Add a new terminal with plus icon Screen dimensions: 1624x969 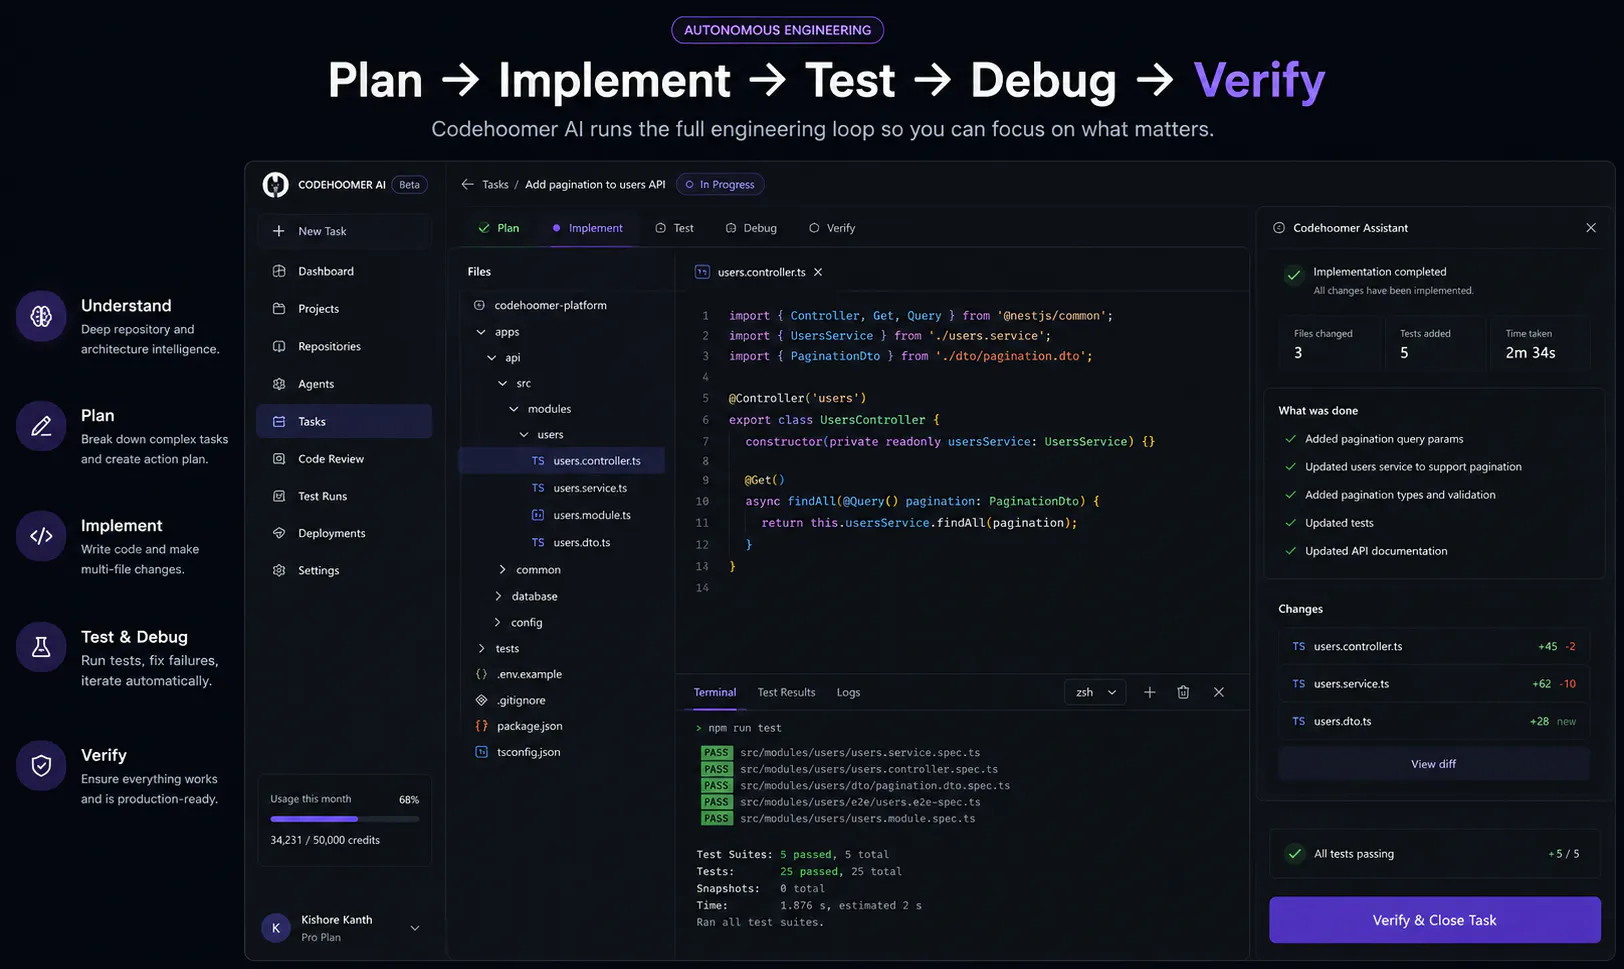(x=1150, y=692)
